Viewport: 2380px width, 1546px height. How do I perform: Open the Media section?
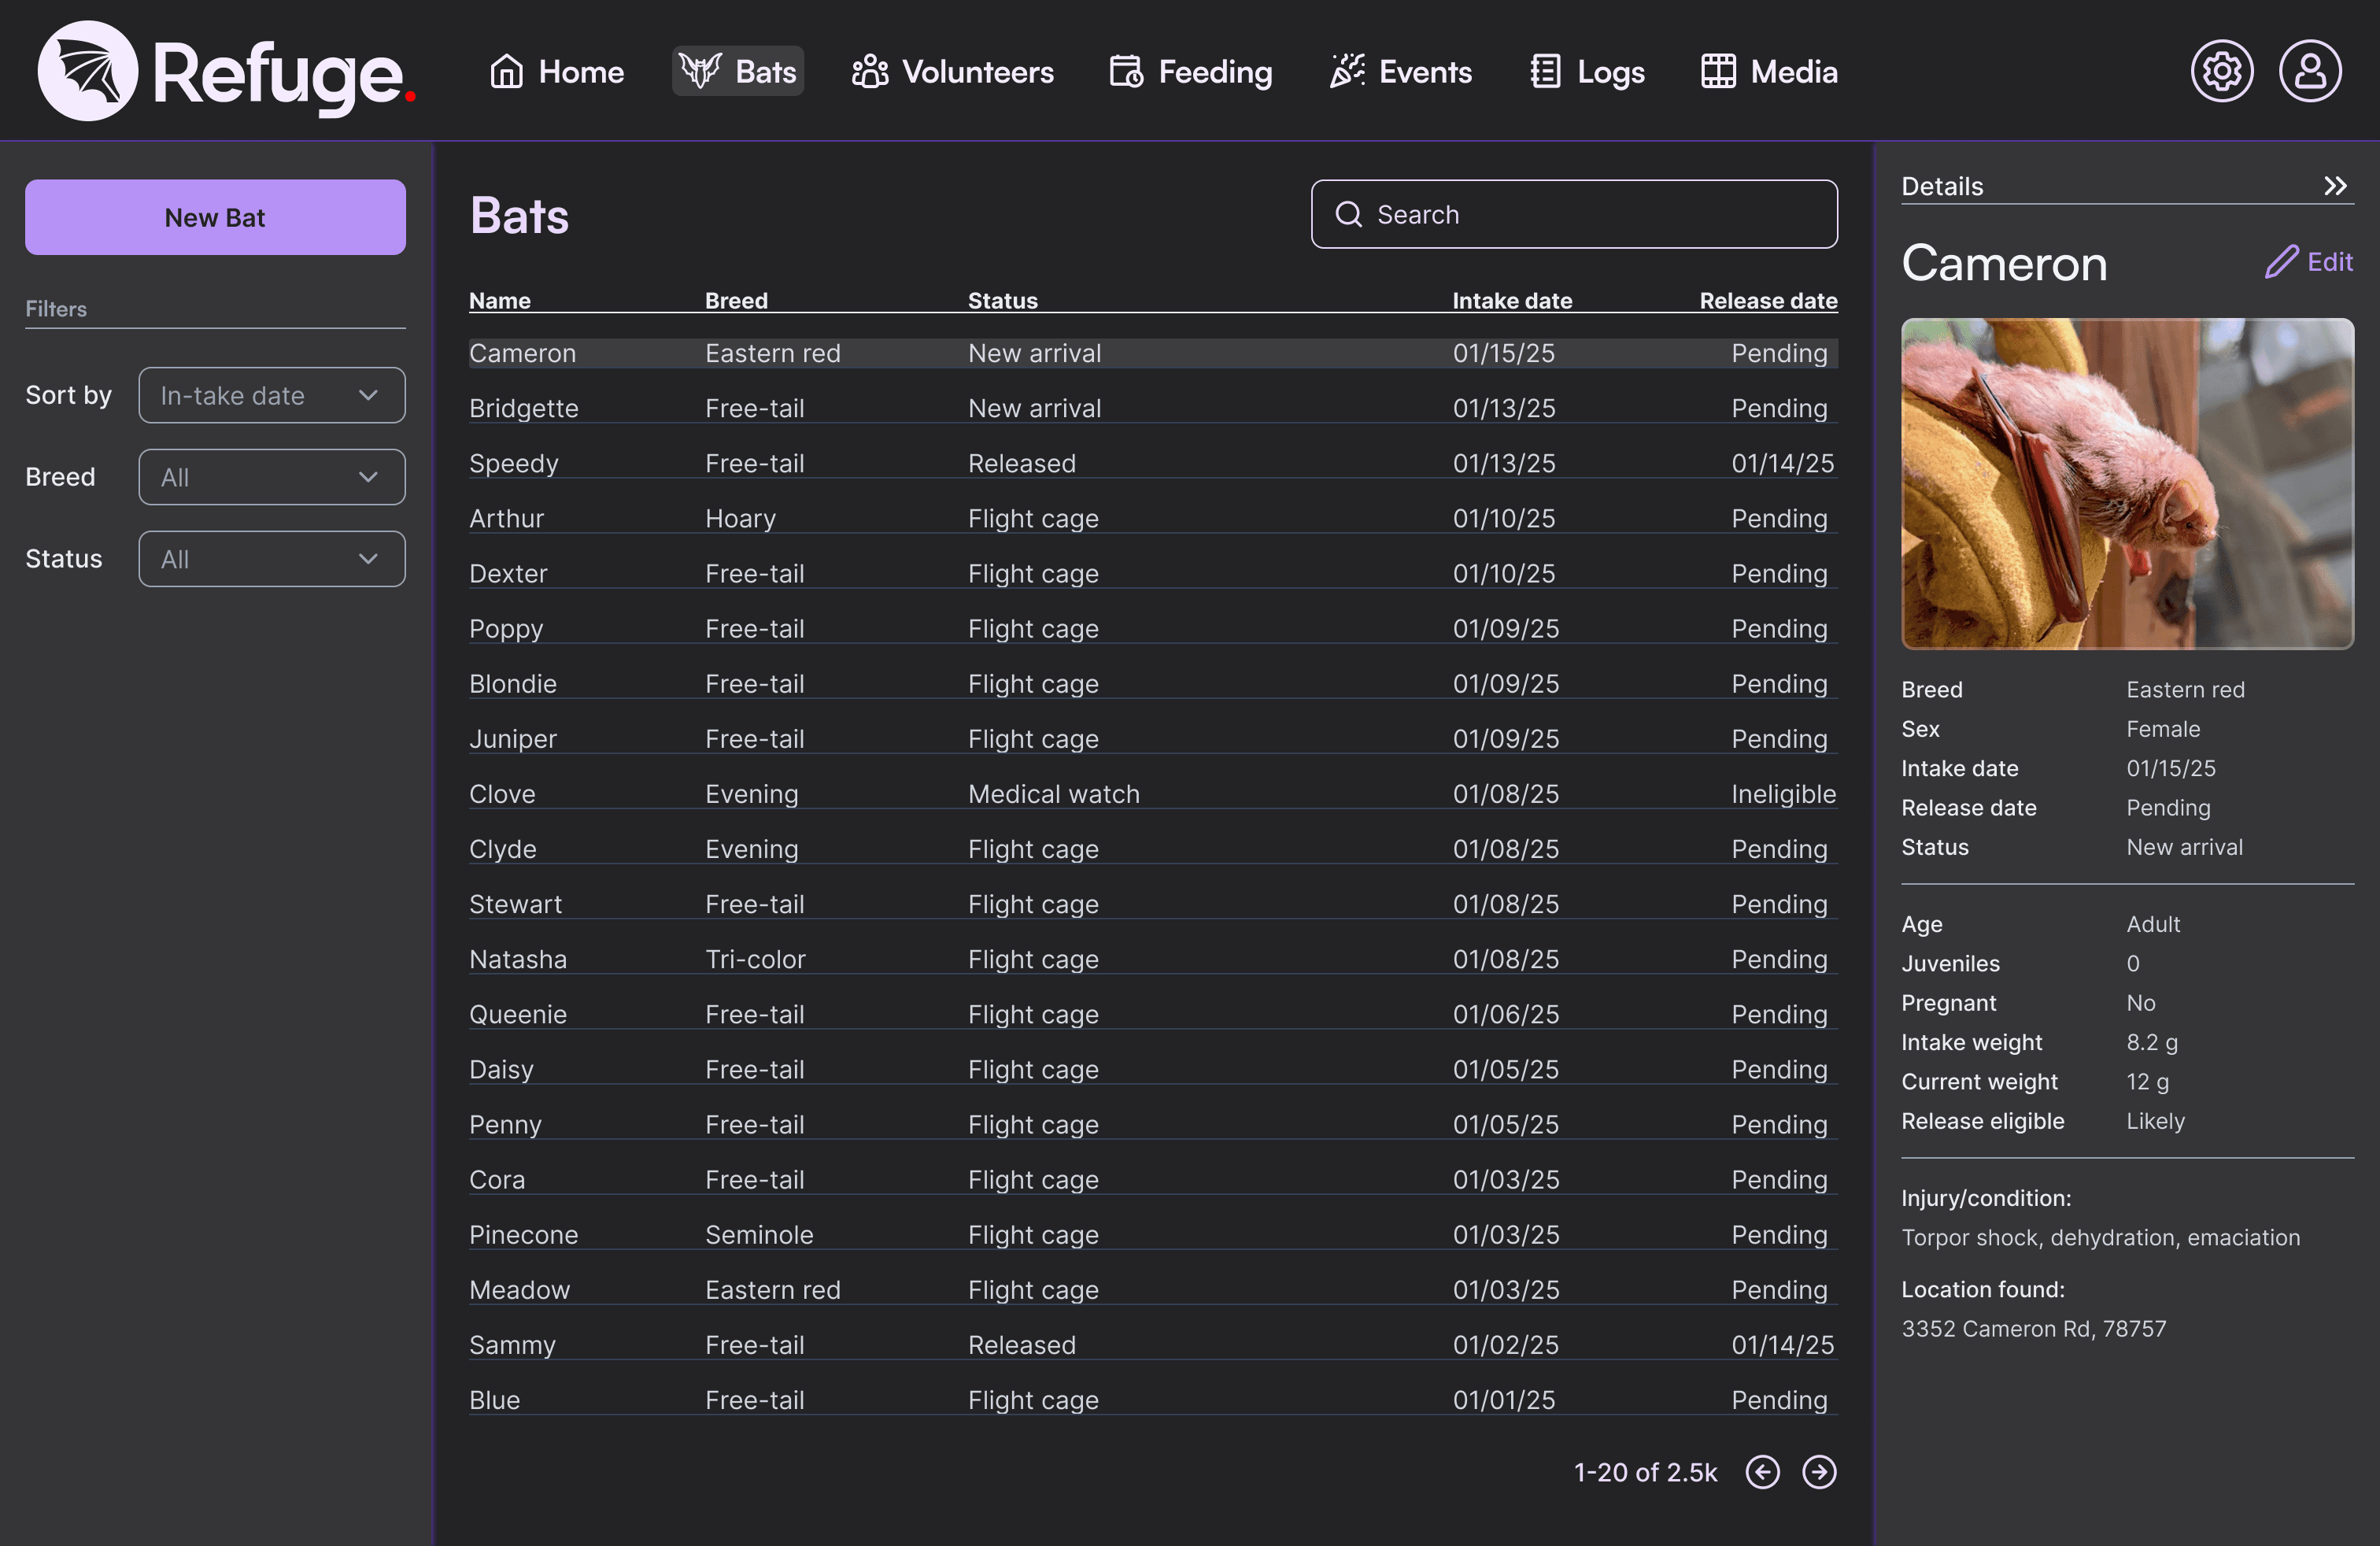(x=1768, y=71)
